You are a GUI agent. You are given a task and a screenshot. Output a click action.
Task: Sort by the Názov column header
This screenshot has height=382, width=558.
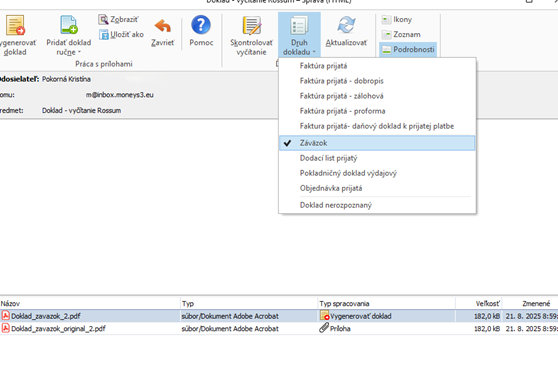[90, 303]
